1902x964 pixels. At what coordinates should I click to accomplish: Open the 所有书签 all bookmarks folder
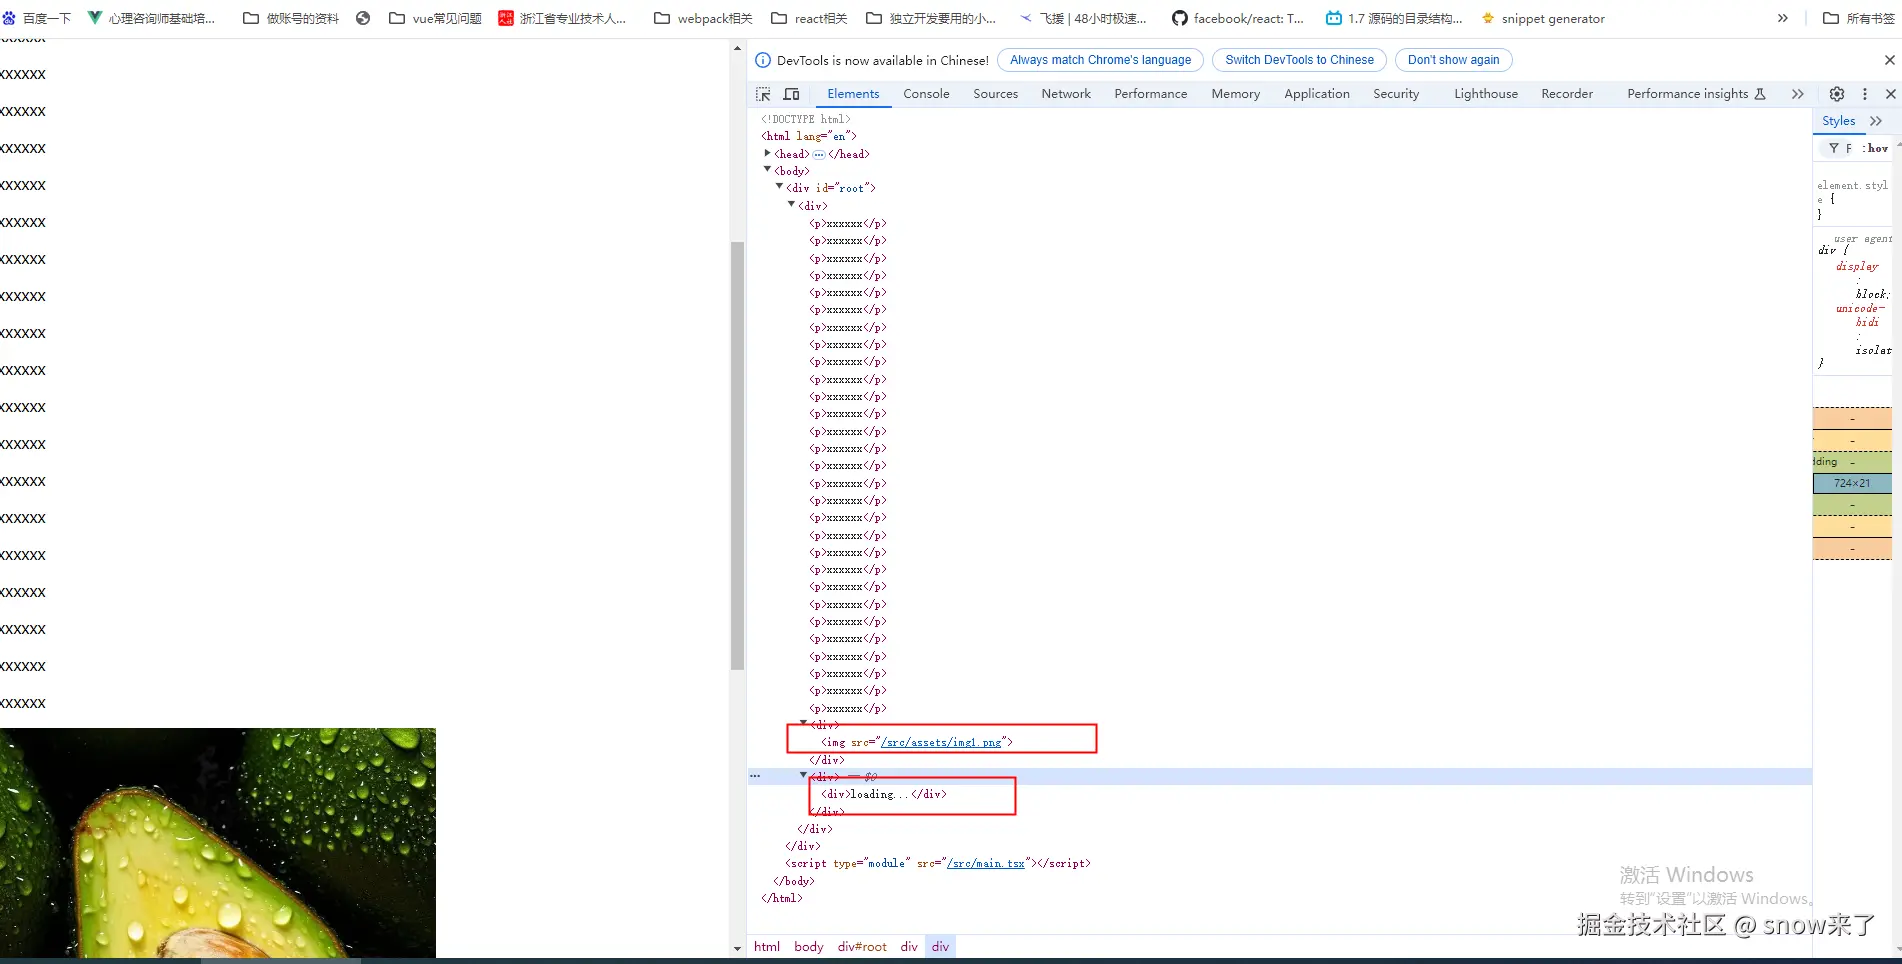[1859, 18]
